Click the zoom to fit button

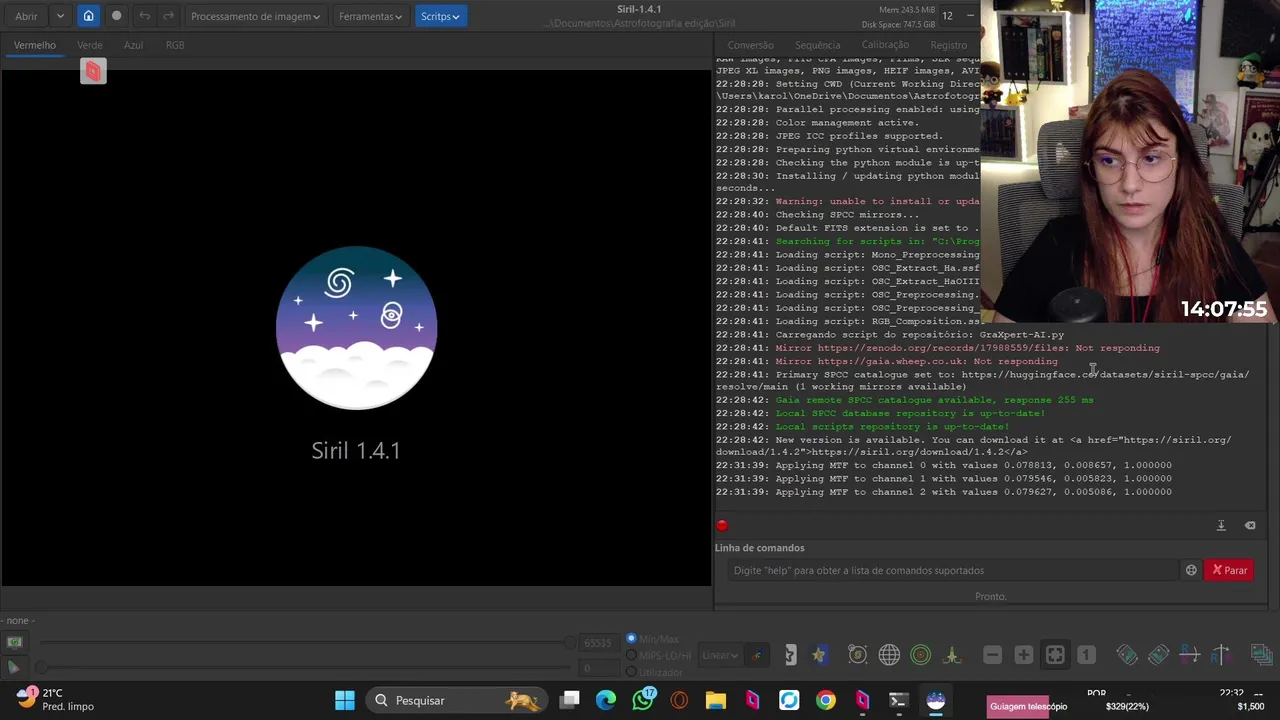pyautogui.click(x=1055, y=655)
